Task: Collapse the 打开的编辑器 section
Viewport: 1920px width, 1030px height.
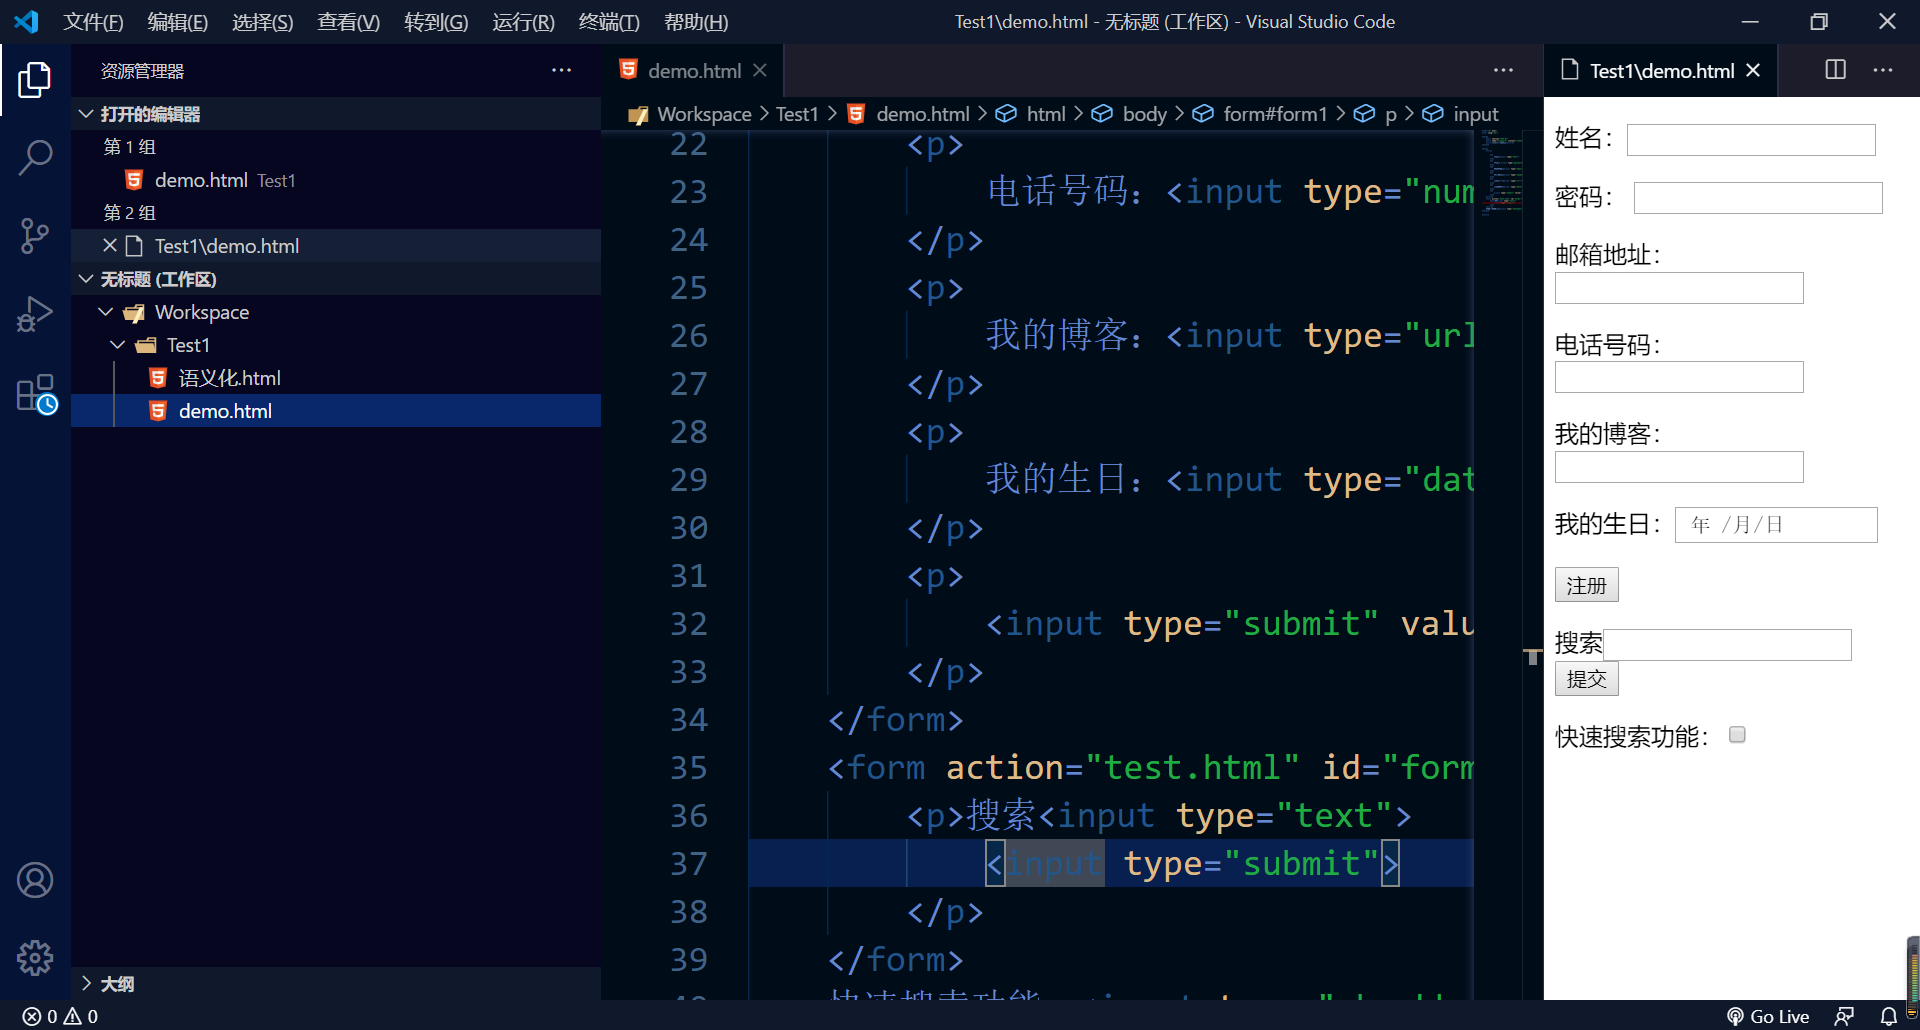Action: tap(85, 113)
